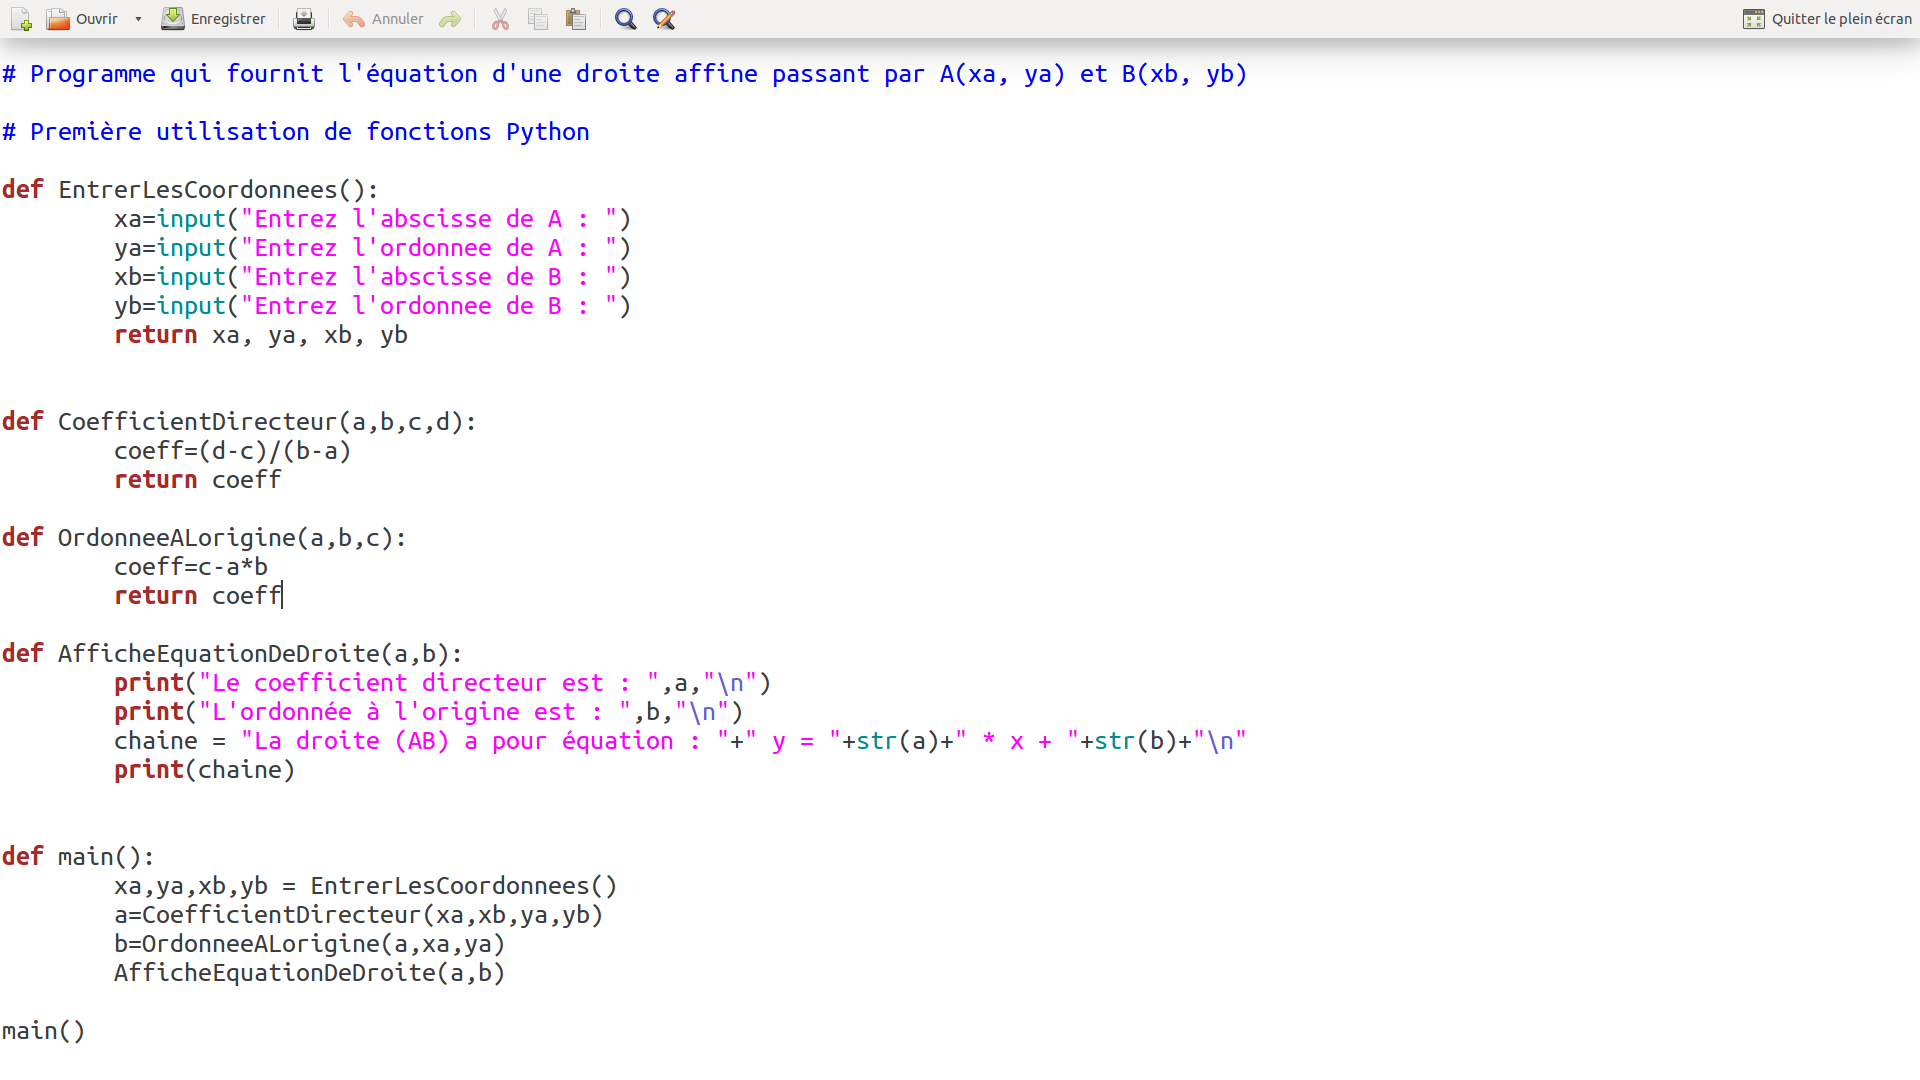The height and width of the screenshot is (1080, 1920).
Task: Click on the first comment line text
Action: tap(624, 74)
